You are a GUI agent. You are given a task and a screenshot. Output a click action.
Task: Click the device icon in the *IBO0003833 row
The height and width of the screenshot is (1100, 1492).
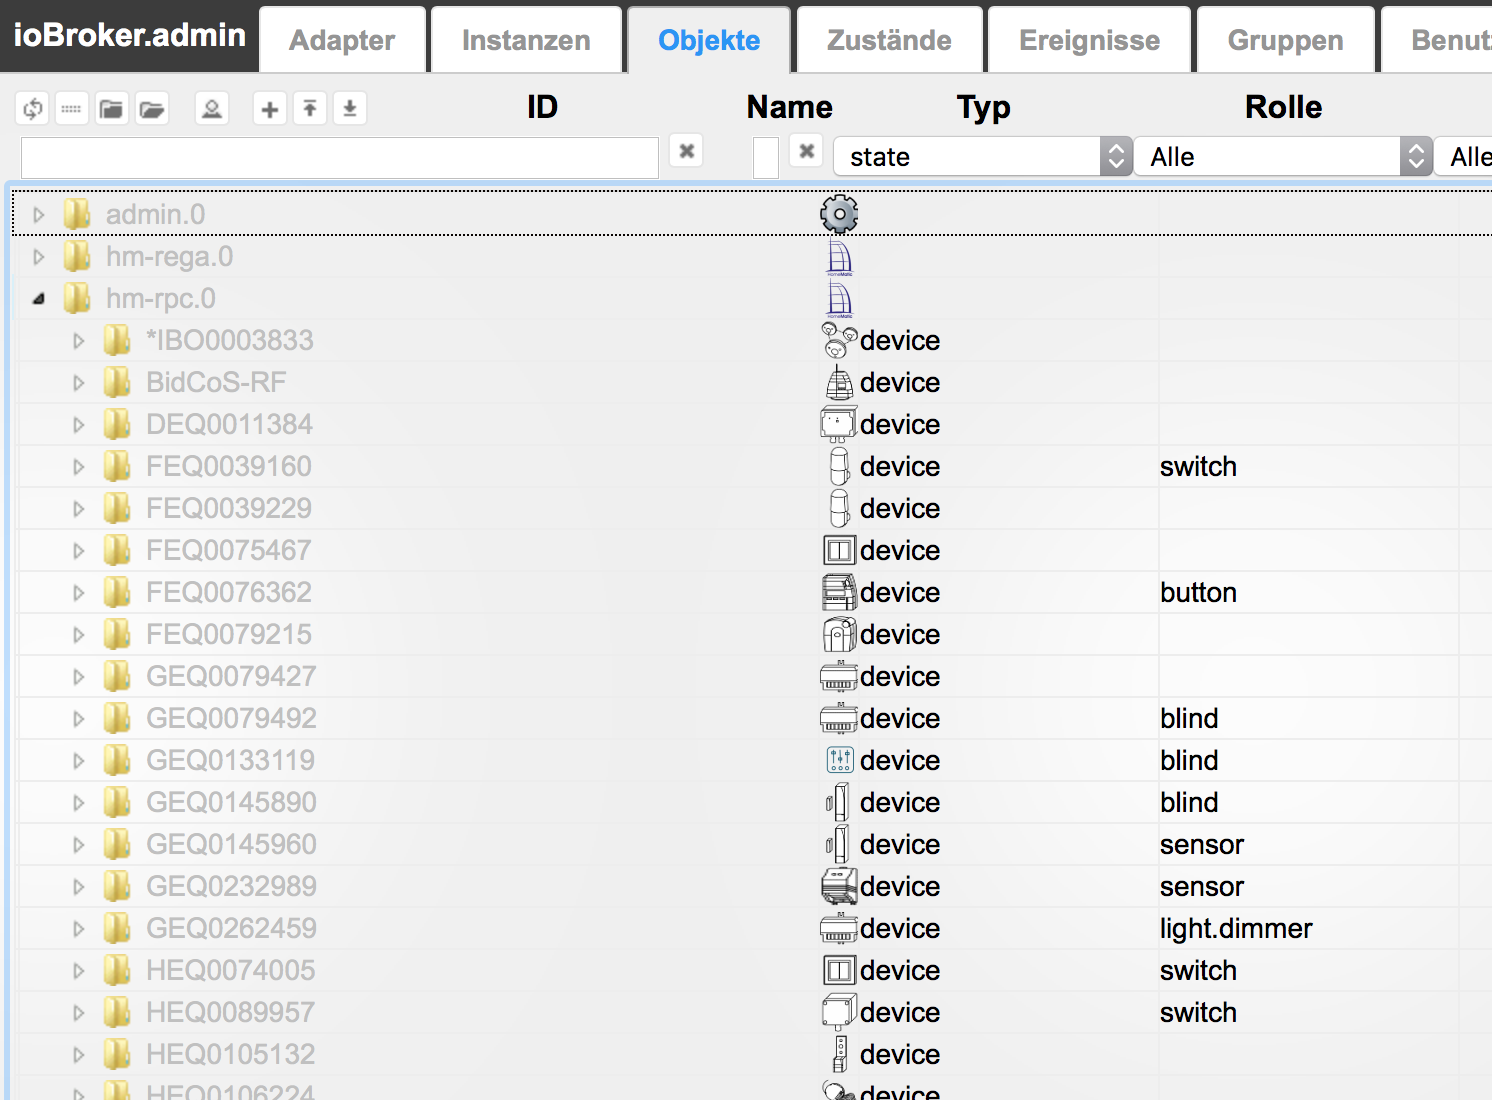coord(839,341)
